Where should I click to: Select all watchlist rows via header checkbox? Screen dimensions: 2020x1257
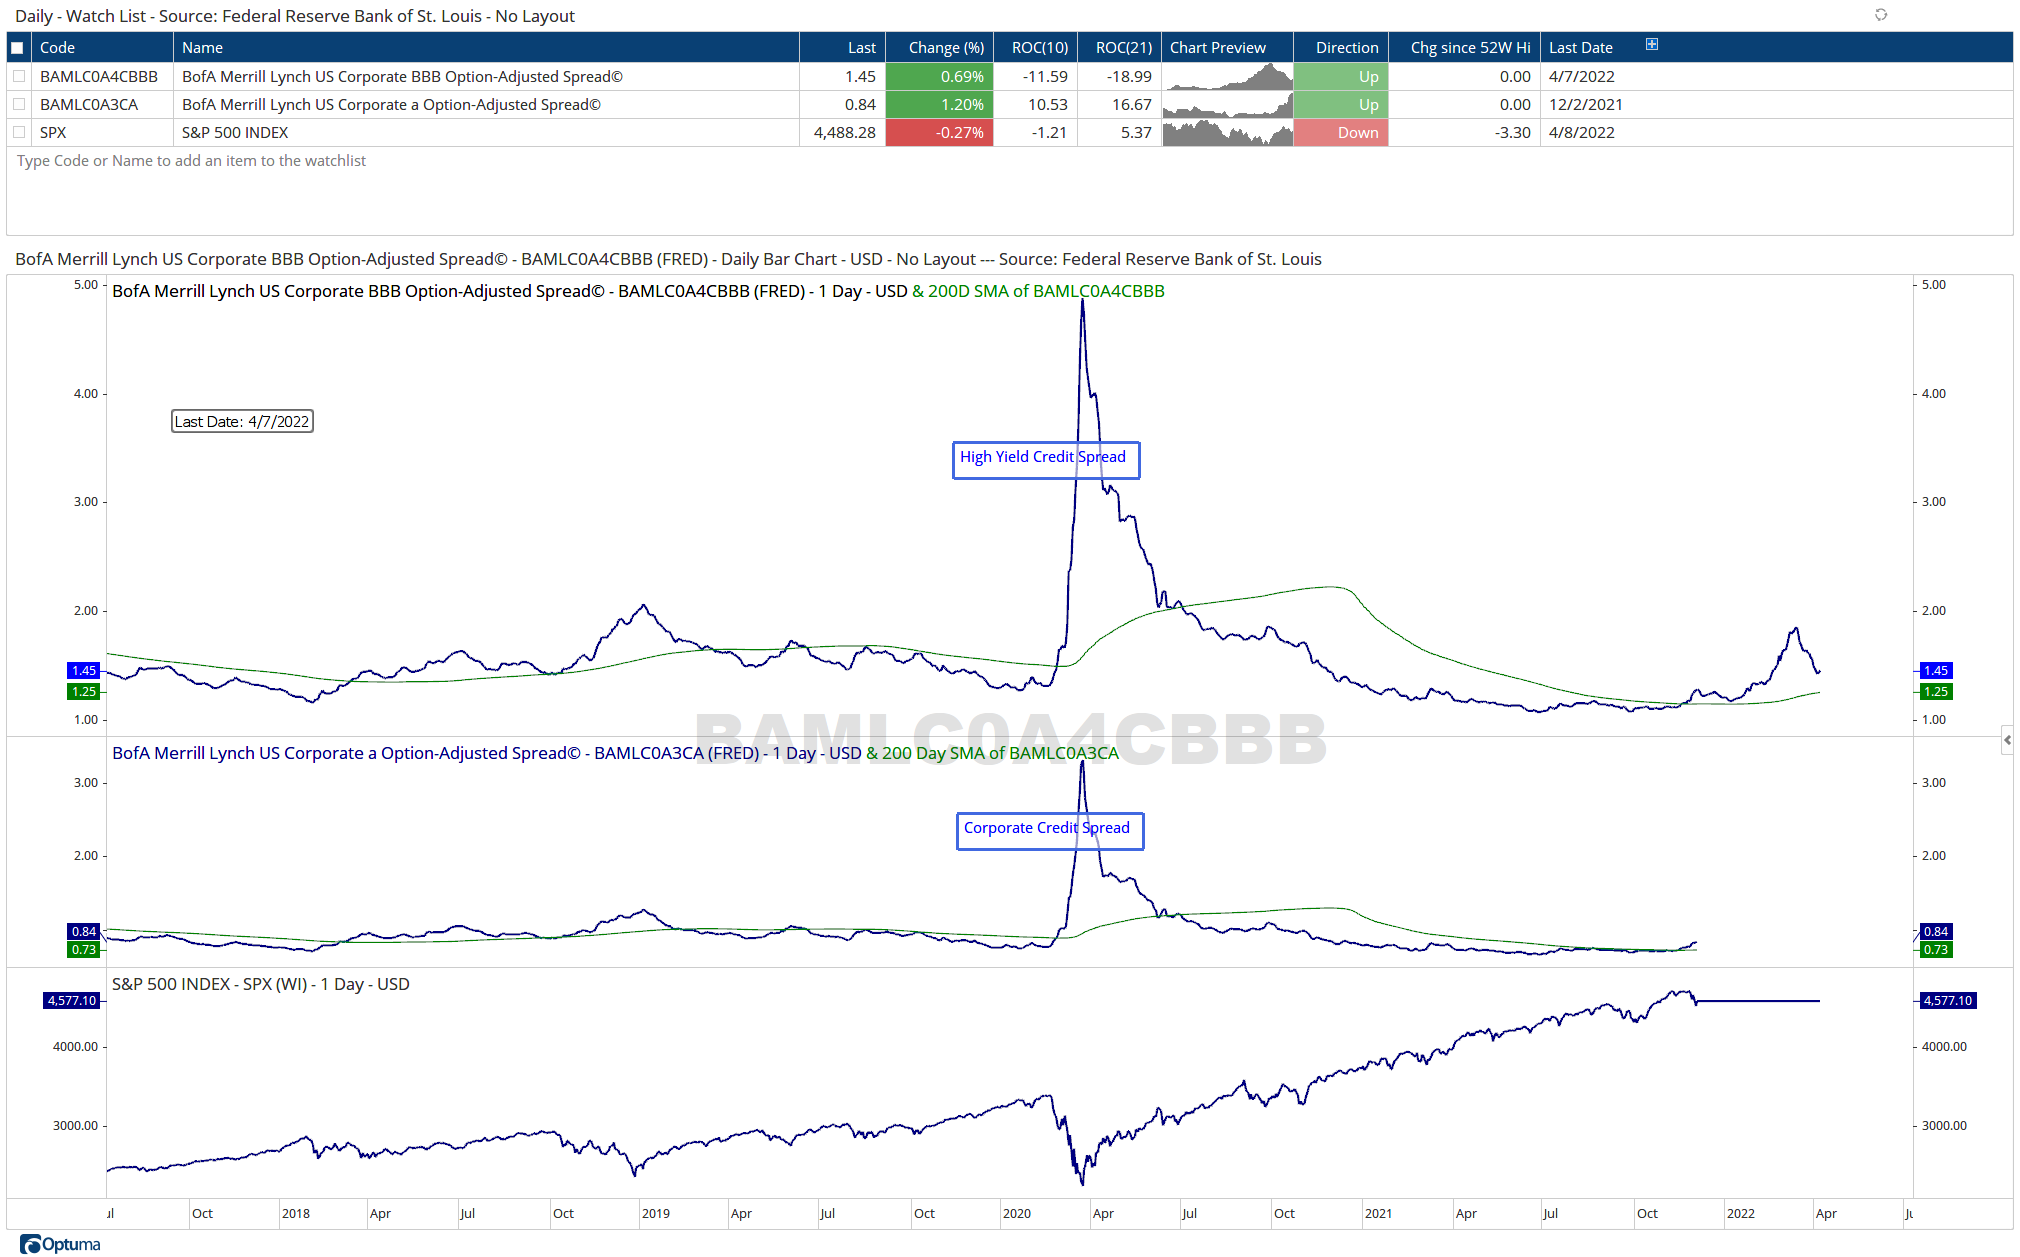17,46
